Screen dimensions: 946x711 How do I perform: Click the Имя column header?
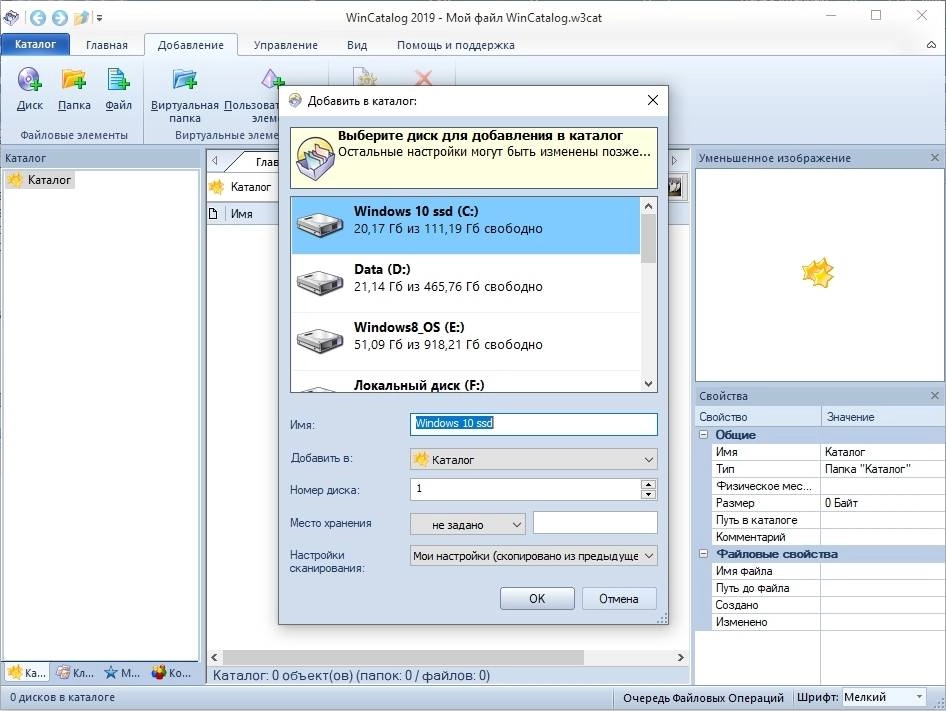click(241, 214)
